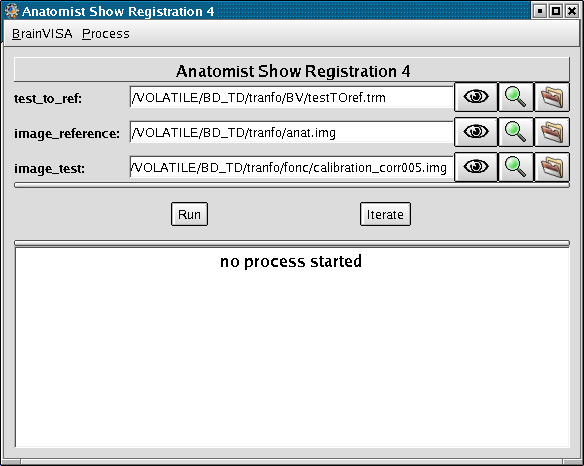Click the eye viewer icon for test_to_ref

[x=476, y=97]
